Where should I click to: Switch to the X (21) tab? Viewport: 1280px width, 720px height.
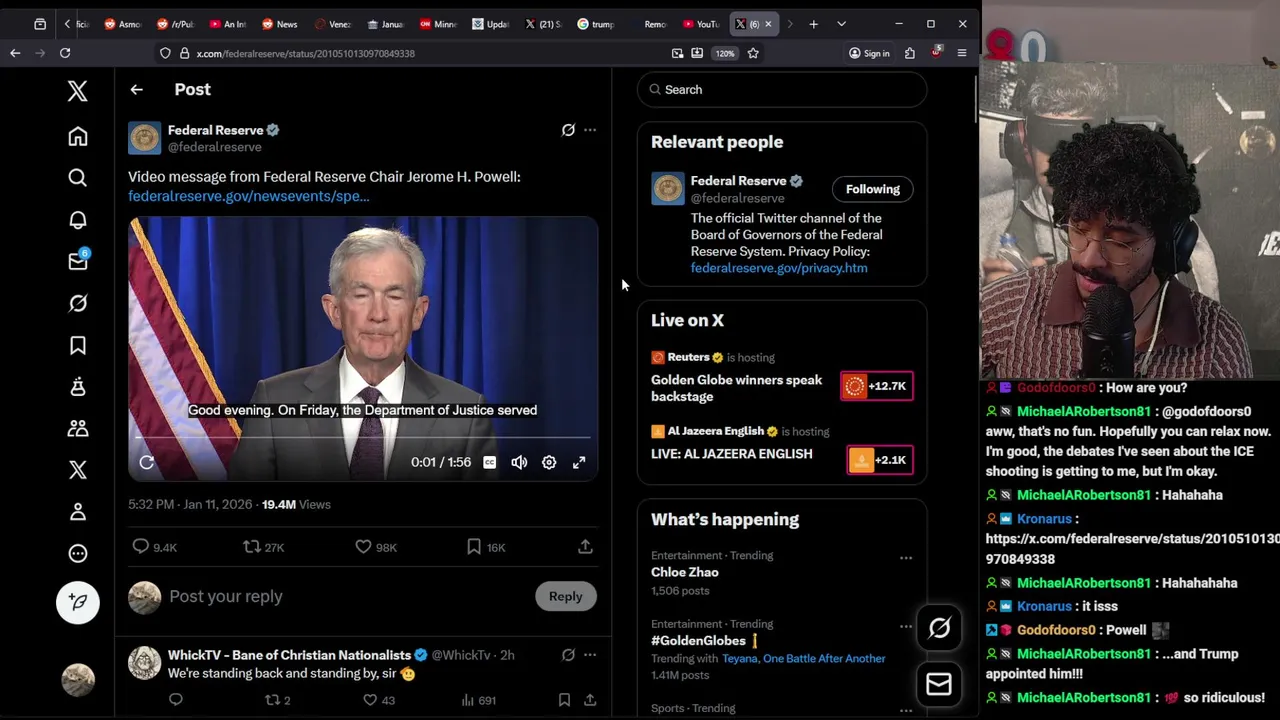point(543,24)
